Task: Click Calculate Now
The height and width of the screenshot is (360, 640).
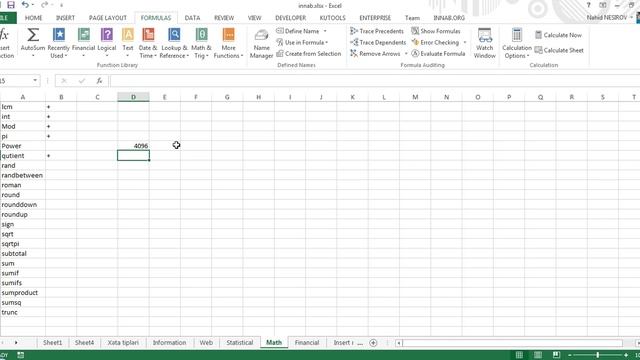Action: [x=558, y=35]
